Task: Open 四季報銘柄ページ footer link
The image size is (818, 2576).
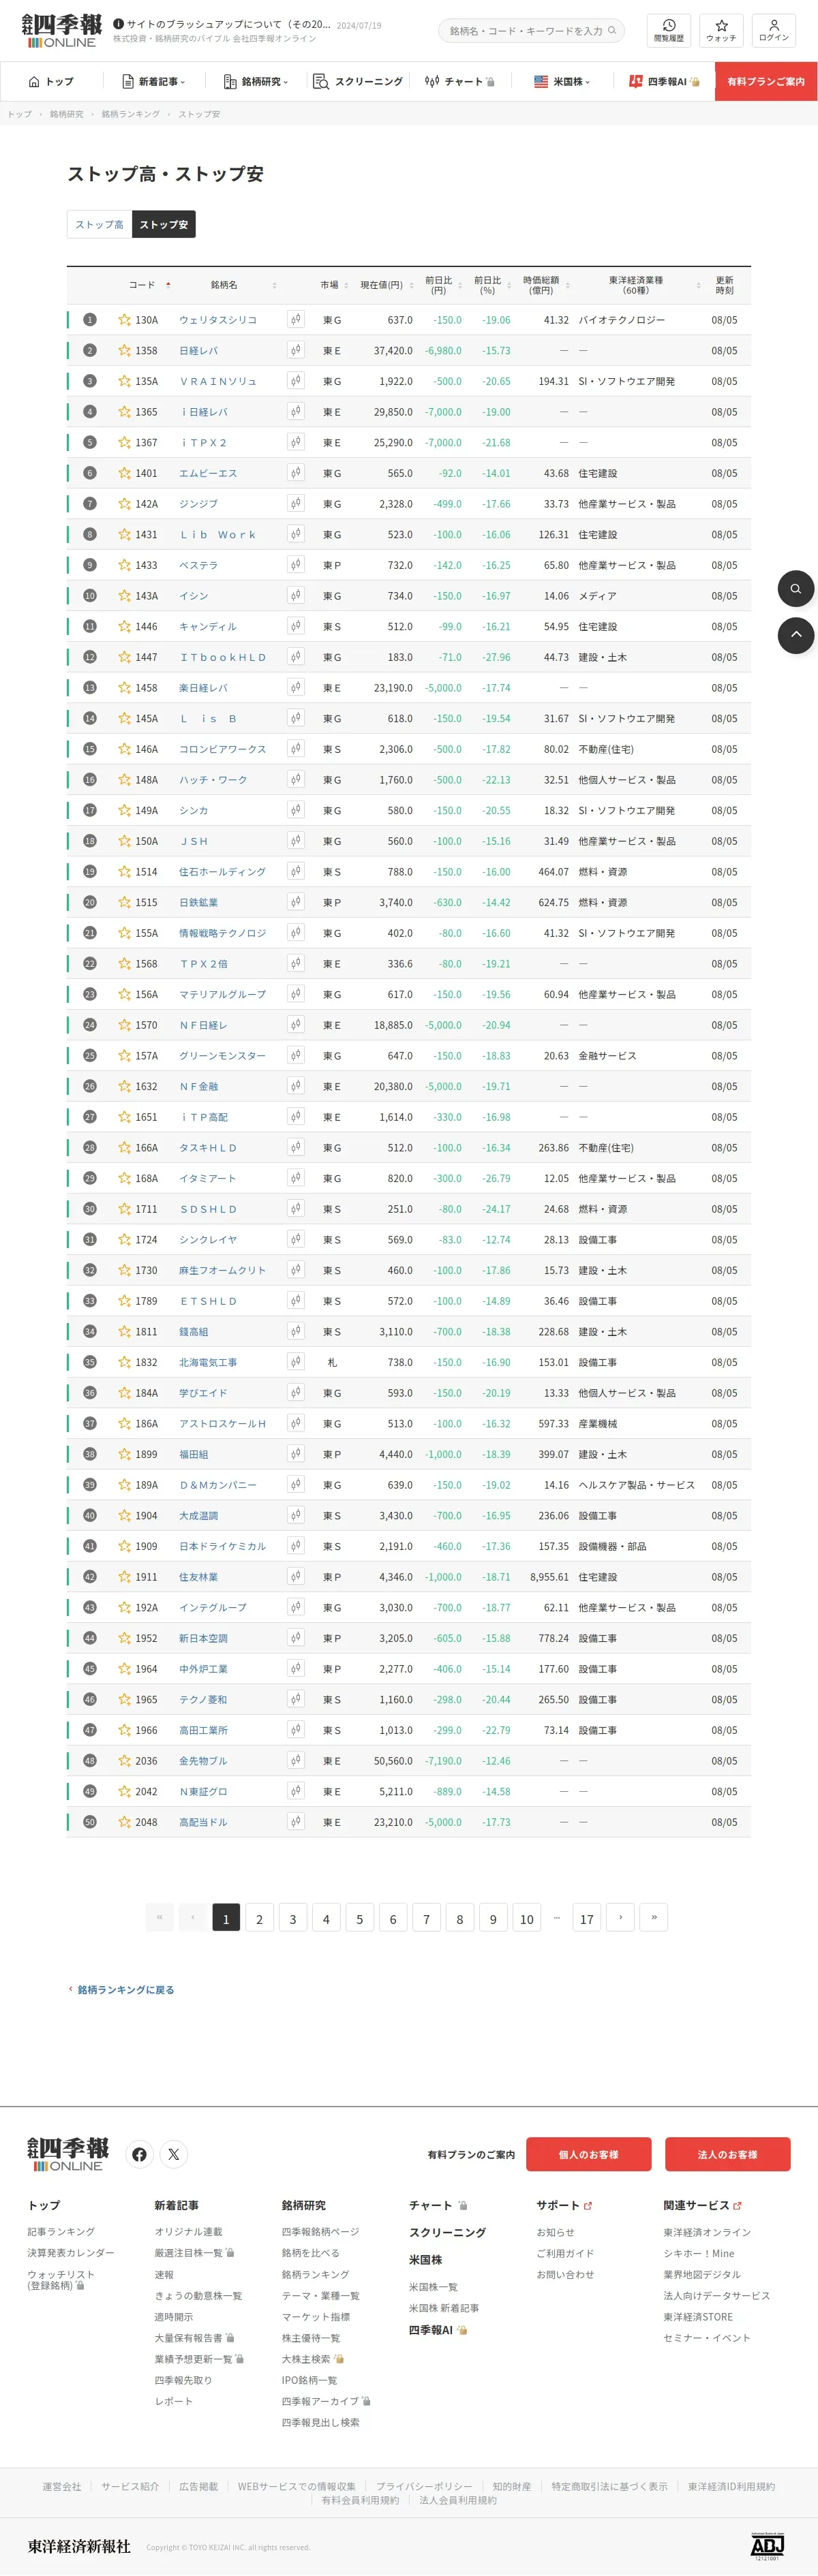Action: (x=320, y=2231)
